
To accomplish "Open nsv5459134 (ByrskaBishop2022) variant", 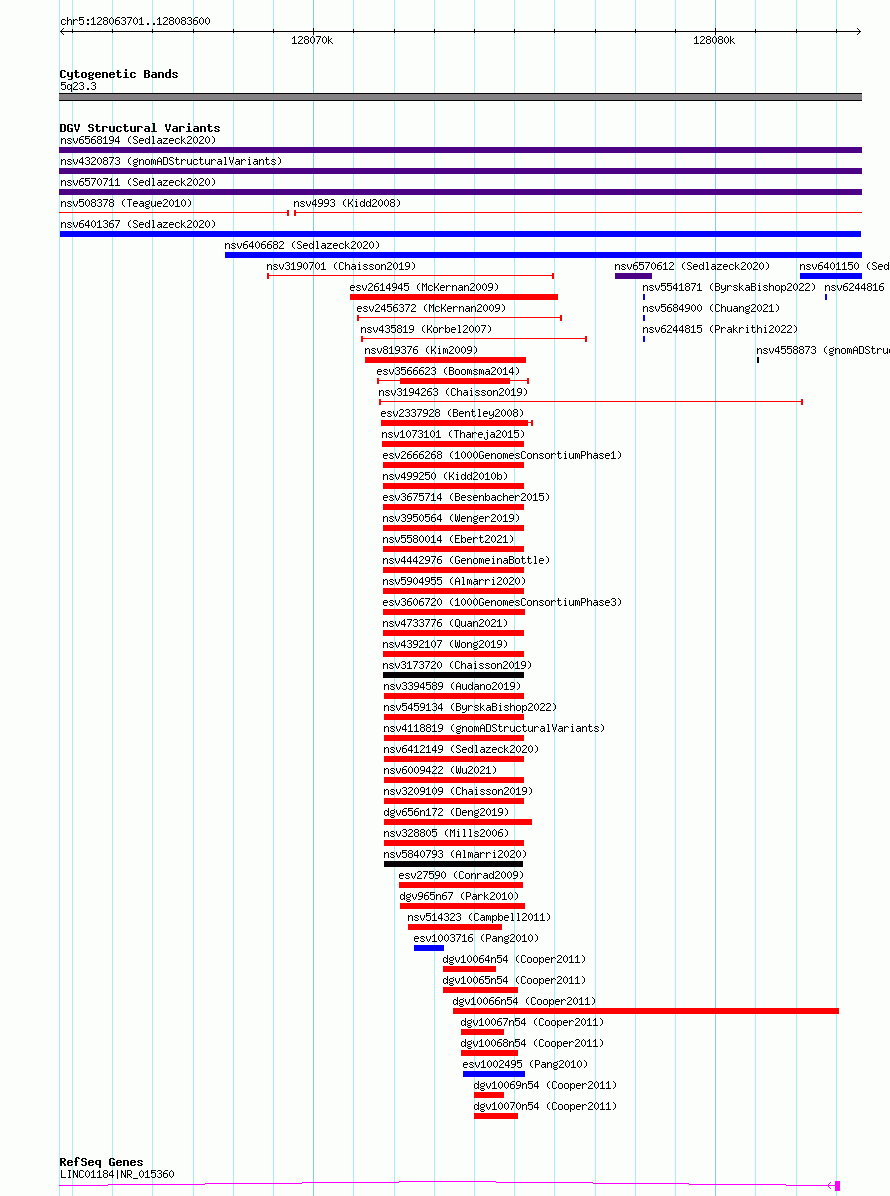I will [470, 707].
